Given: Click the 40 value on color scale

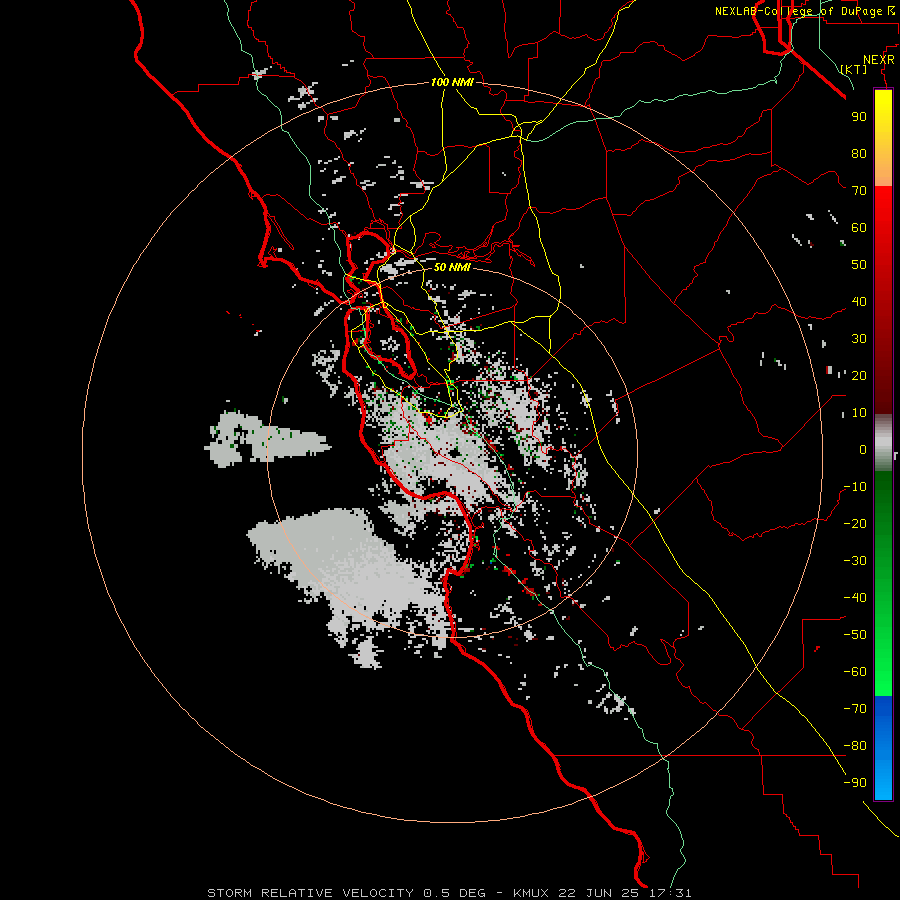Looking at the screenshot, I should pyautogui.click(x=859, y=302).
